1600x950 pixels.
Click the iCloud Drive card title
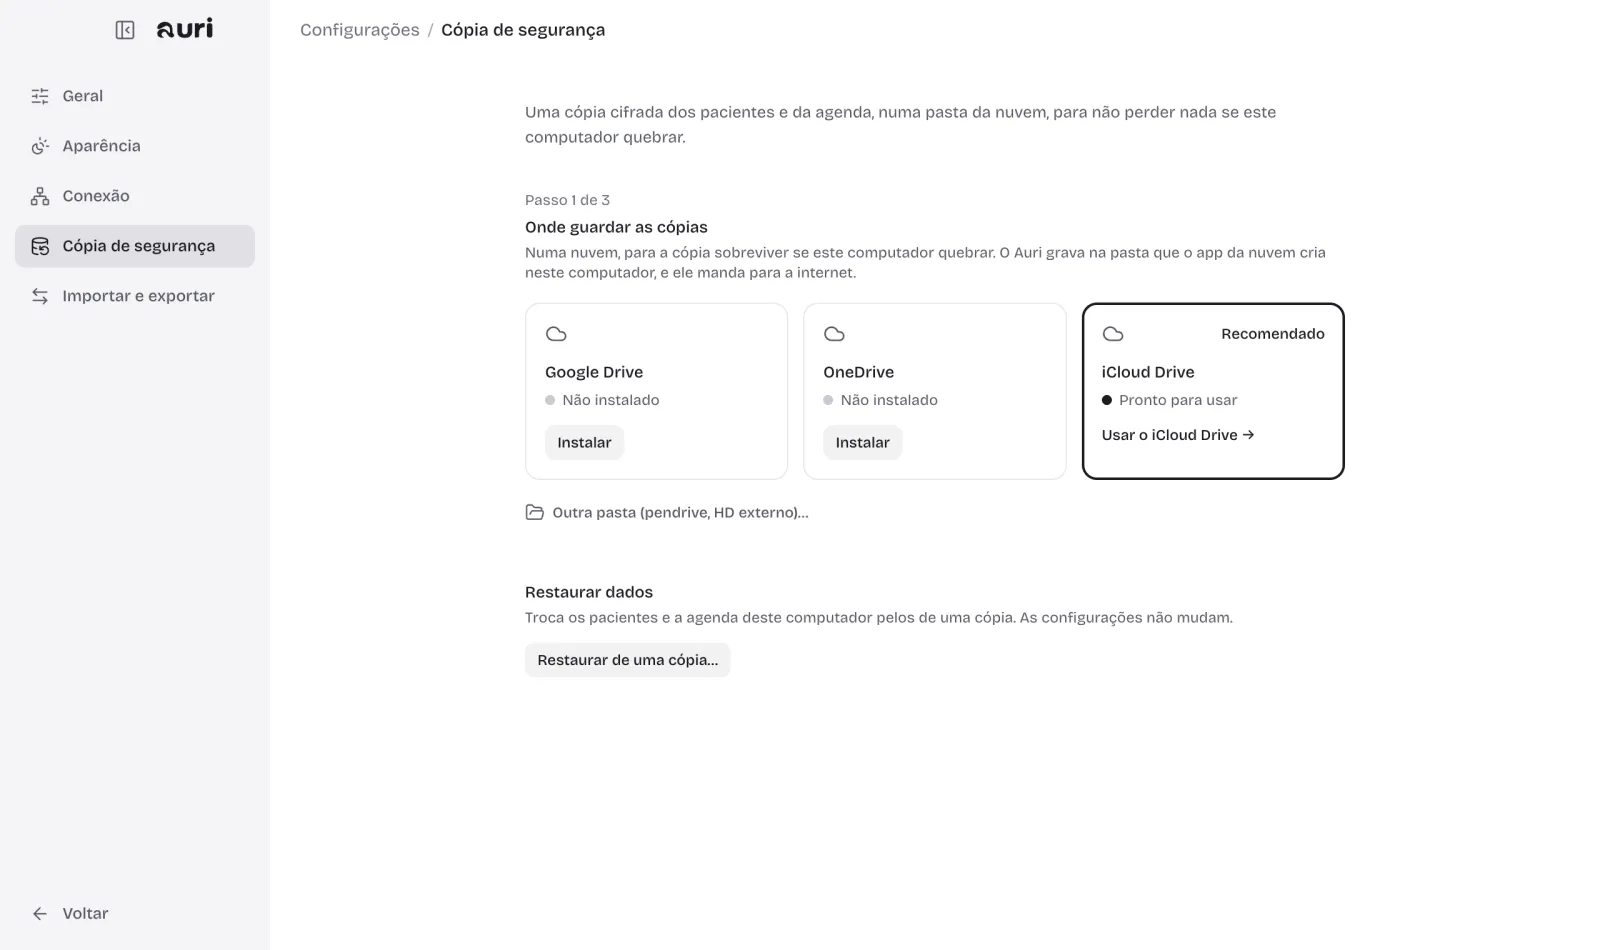1148,372
